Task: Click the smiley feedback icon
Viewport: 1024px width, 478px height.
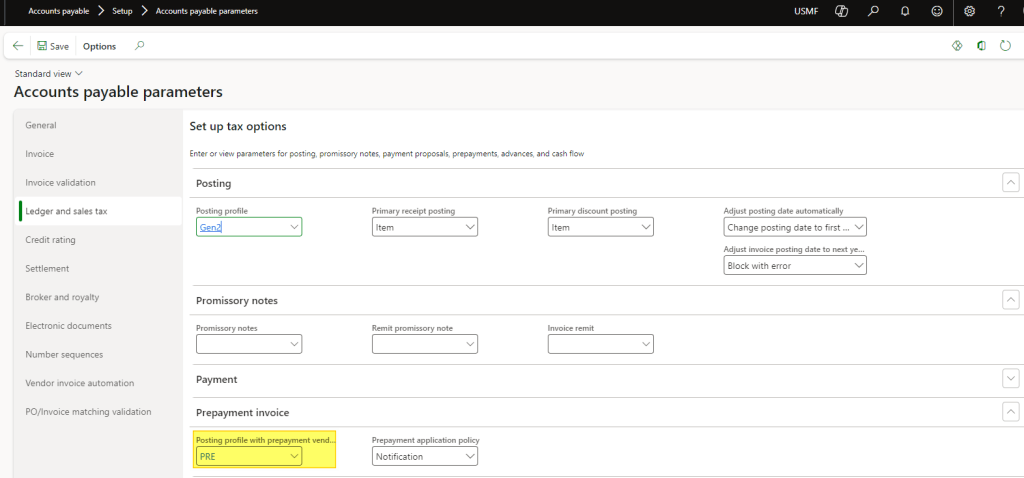Action: click(x=936, y=11)
